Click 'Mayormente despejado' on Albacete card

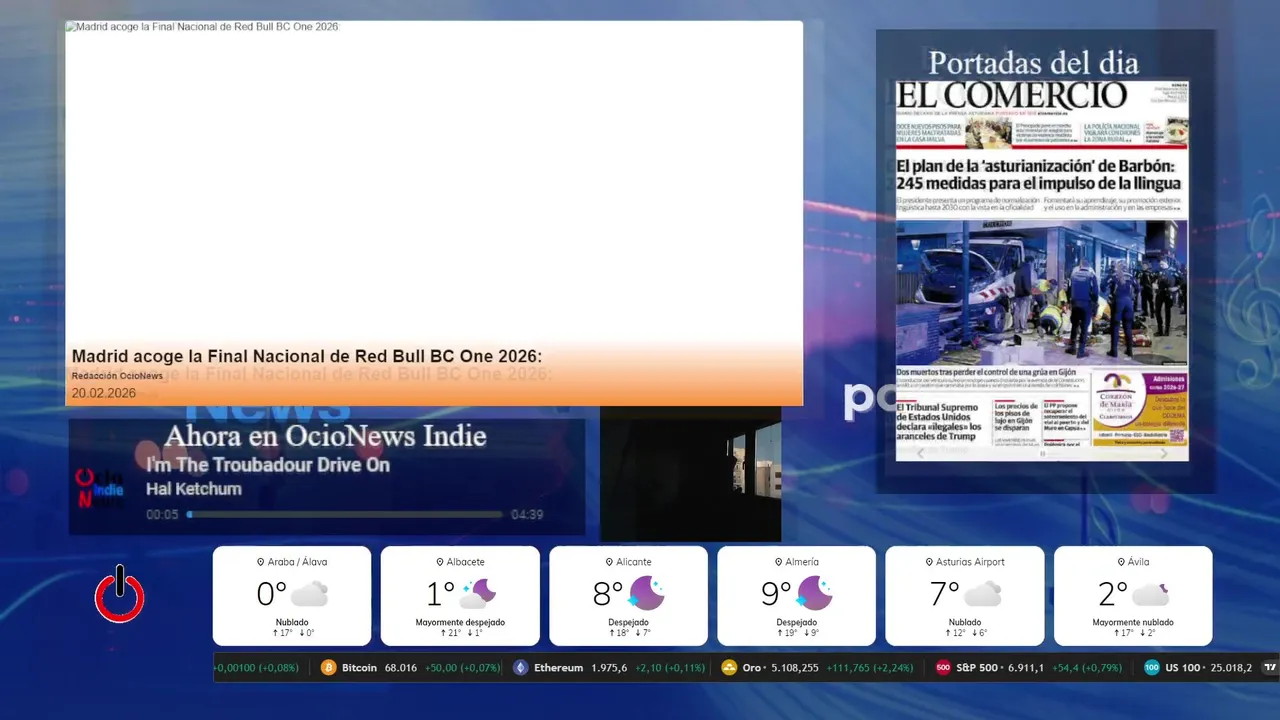tap(460, 622)
